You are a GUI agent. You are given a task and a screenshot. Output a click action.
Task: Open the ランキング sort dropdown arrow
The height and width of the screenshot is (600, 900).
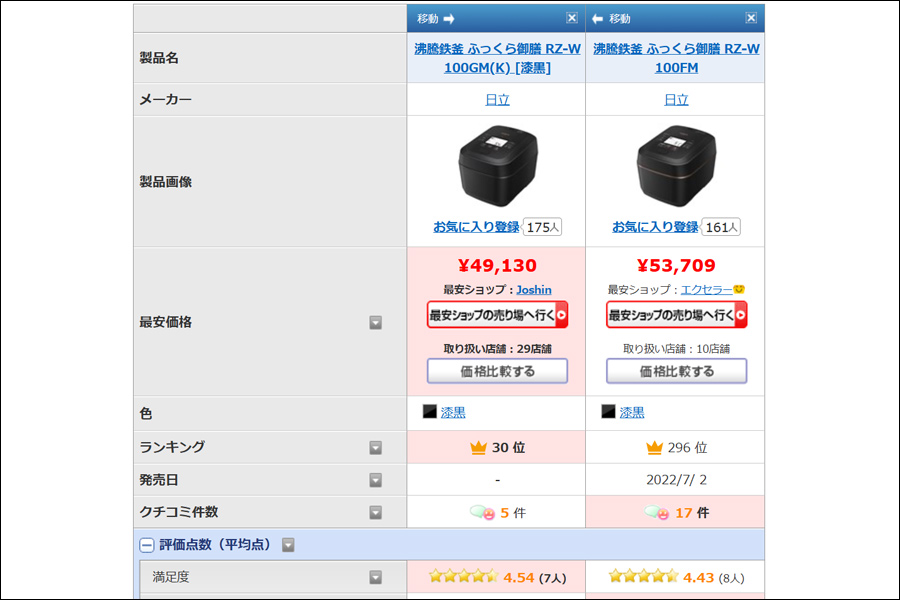click(x=375, y=448)
